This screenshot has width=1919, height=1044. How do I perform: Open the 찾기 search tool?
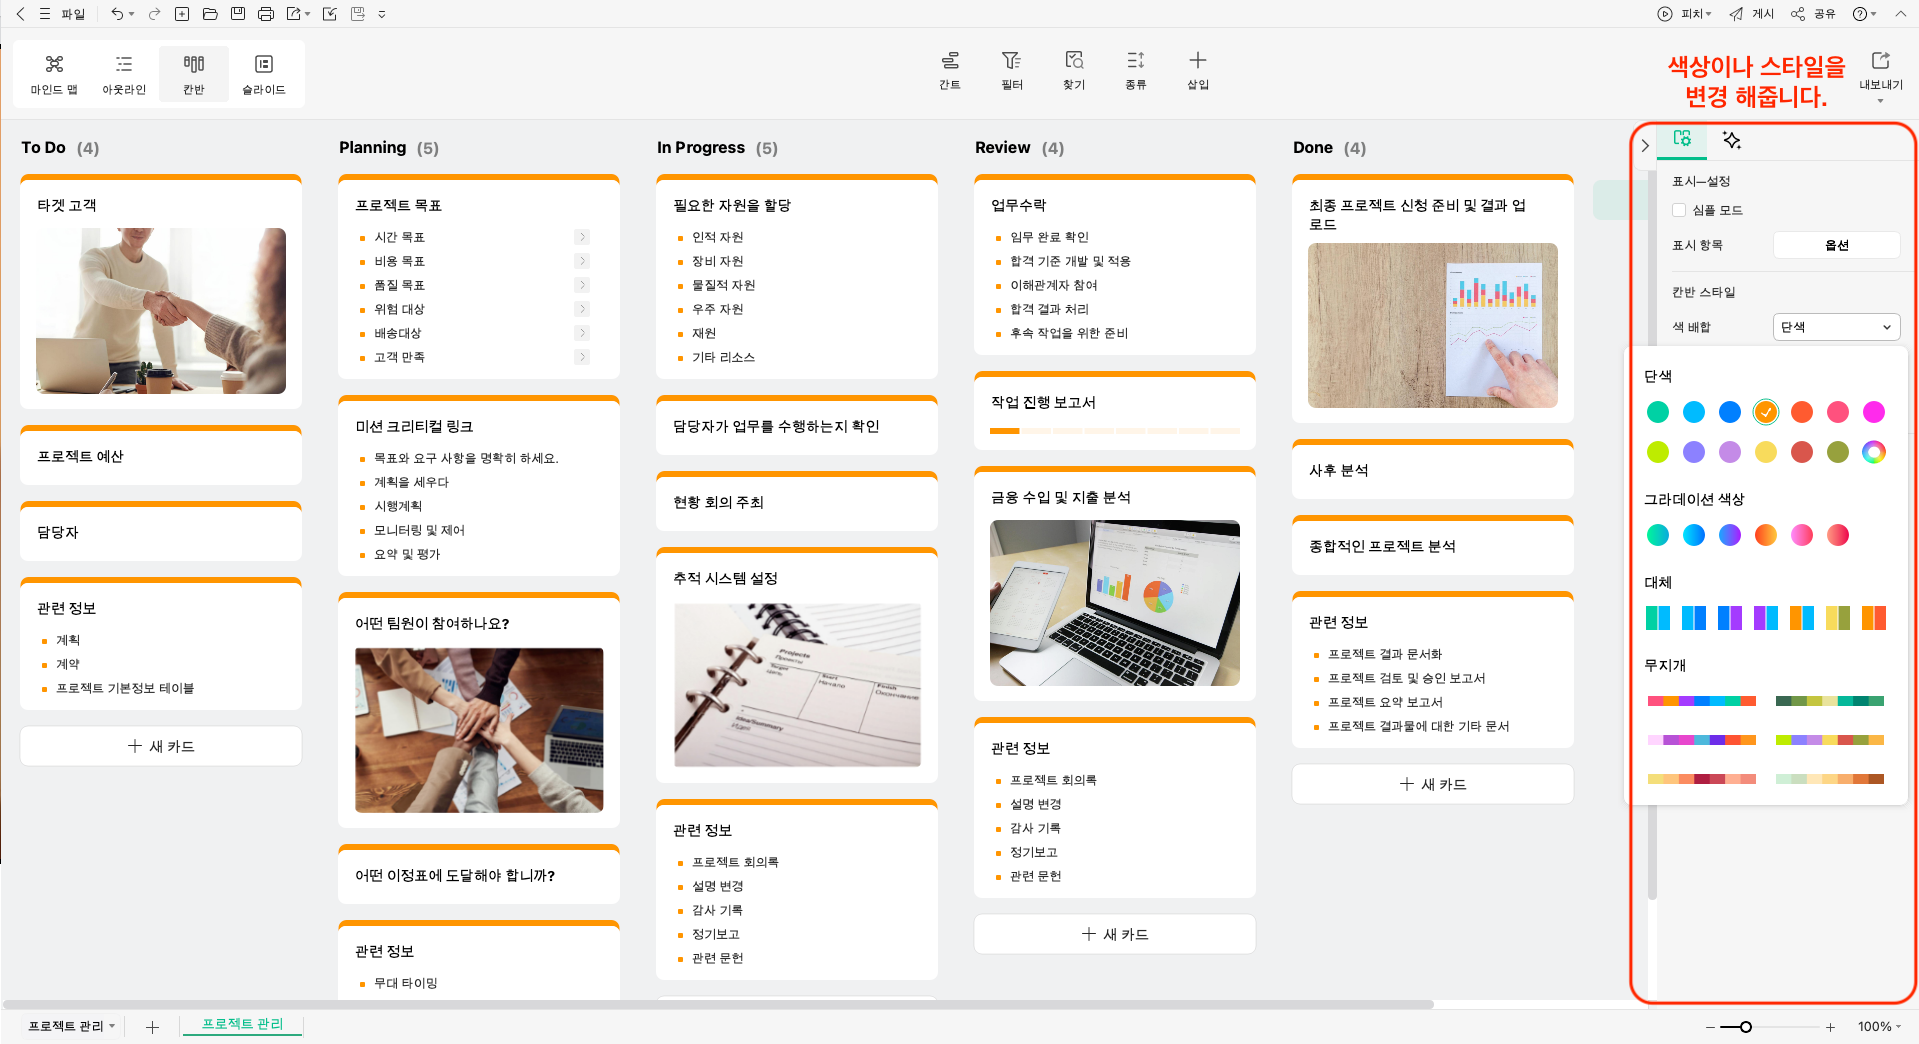pos(1074,70)
